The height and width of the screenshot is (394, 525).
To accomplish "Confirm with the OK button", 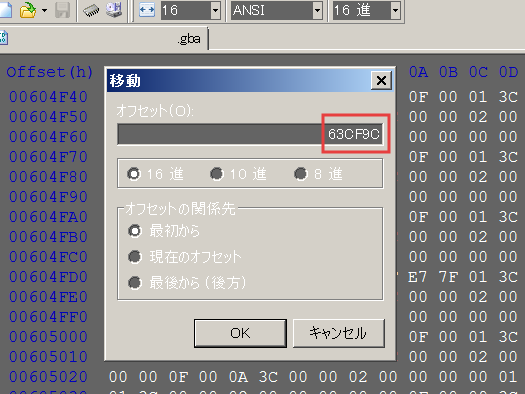I will coord(240,333).
